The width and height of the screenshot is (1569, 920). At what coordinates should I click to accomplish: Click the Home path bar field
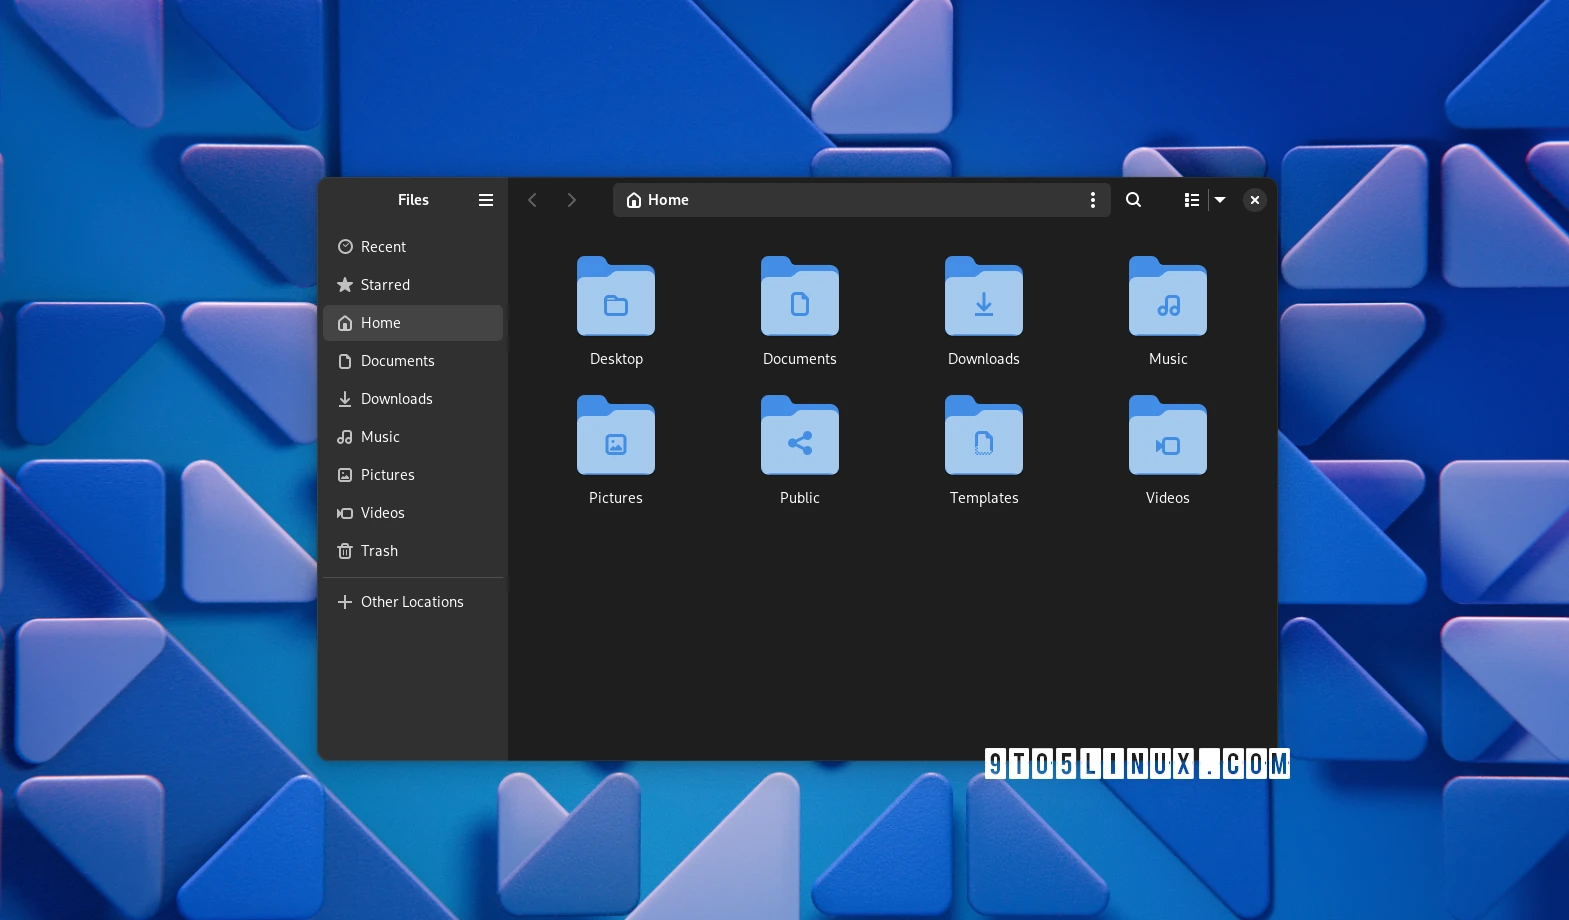pyautogui.click(x=861, y=200)
